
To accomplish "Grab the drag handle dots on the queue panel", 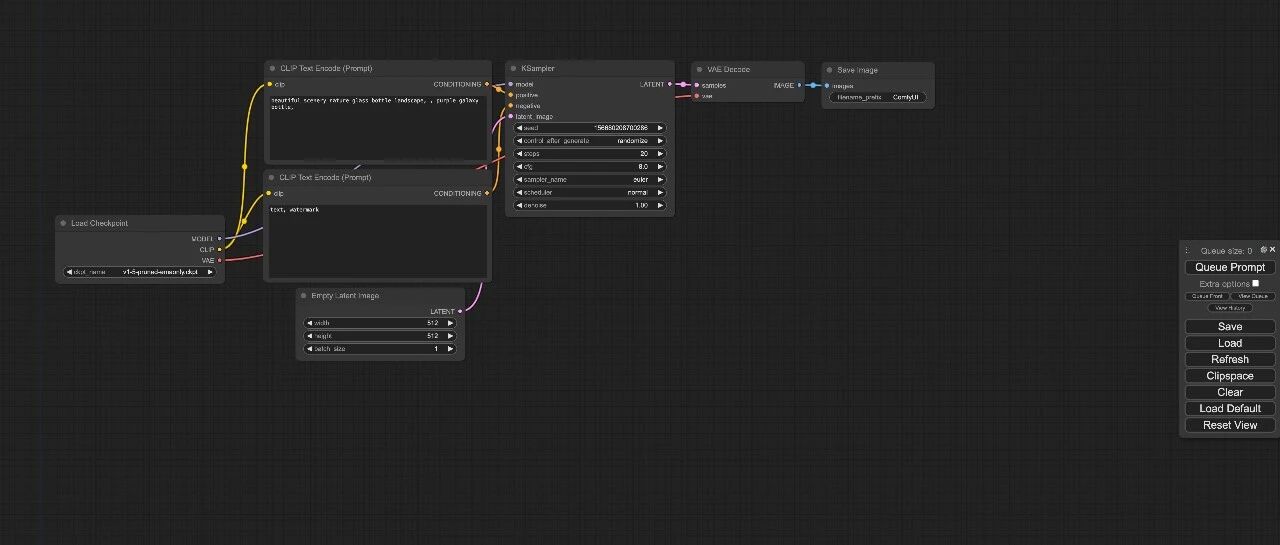I will point(1187,250).
